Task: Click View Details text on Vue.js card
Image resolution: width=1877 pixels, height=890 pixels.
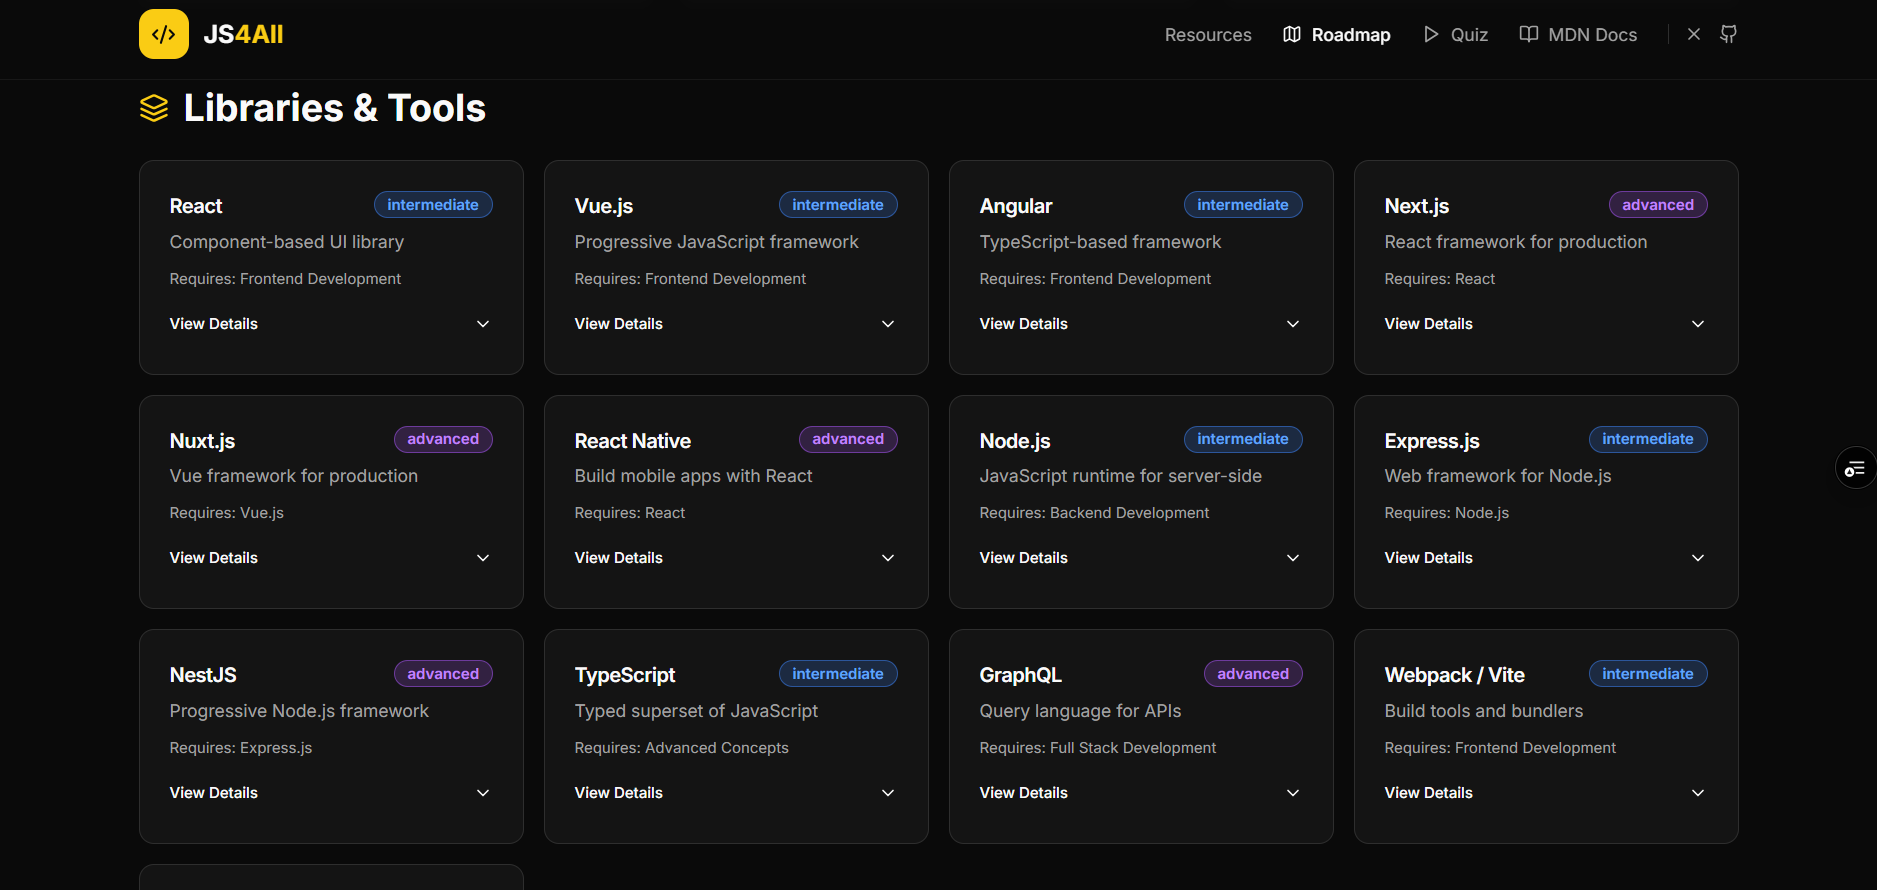Action: pyautogui.click(x=618, y=324)
